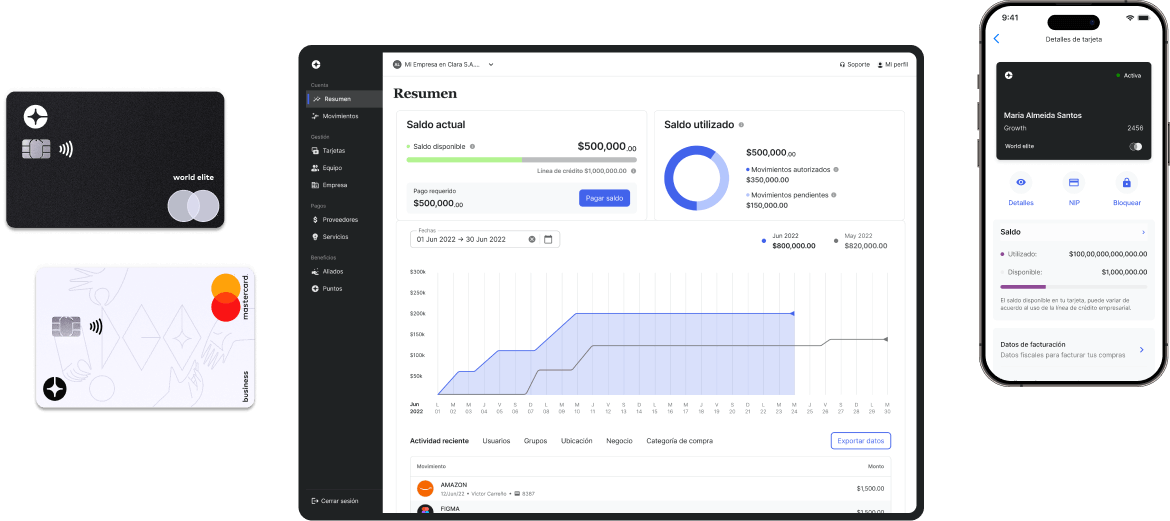Click the calendar icon in Fechas field

click(548, 239)
